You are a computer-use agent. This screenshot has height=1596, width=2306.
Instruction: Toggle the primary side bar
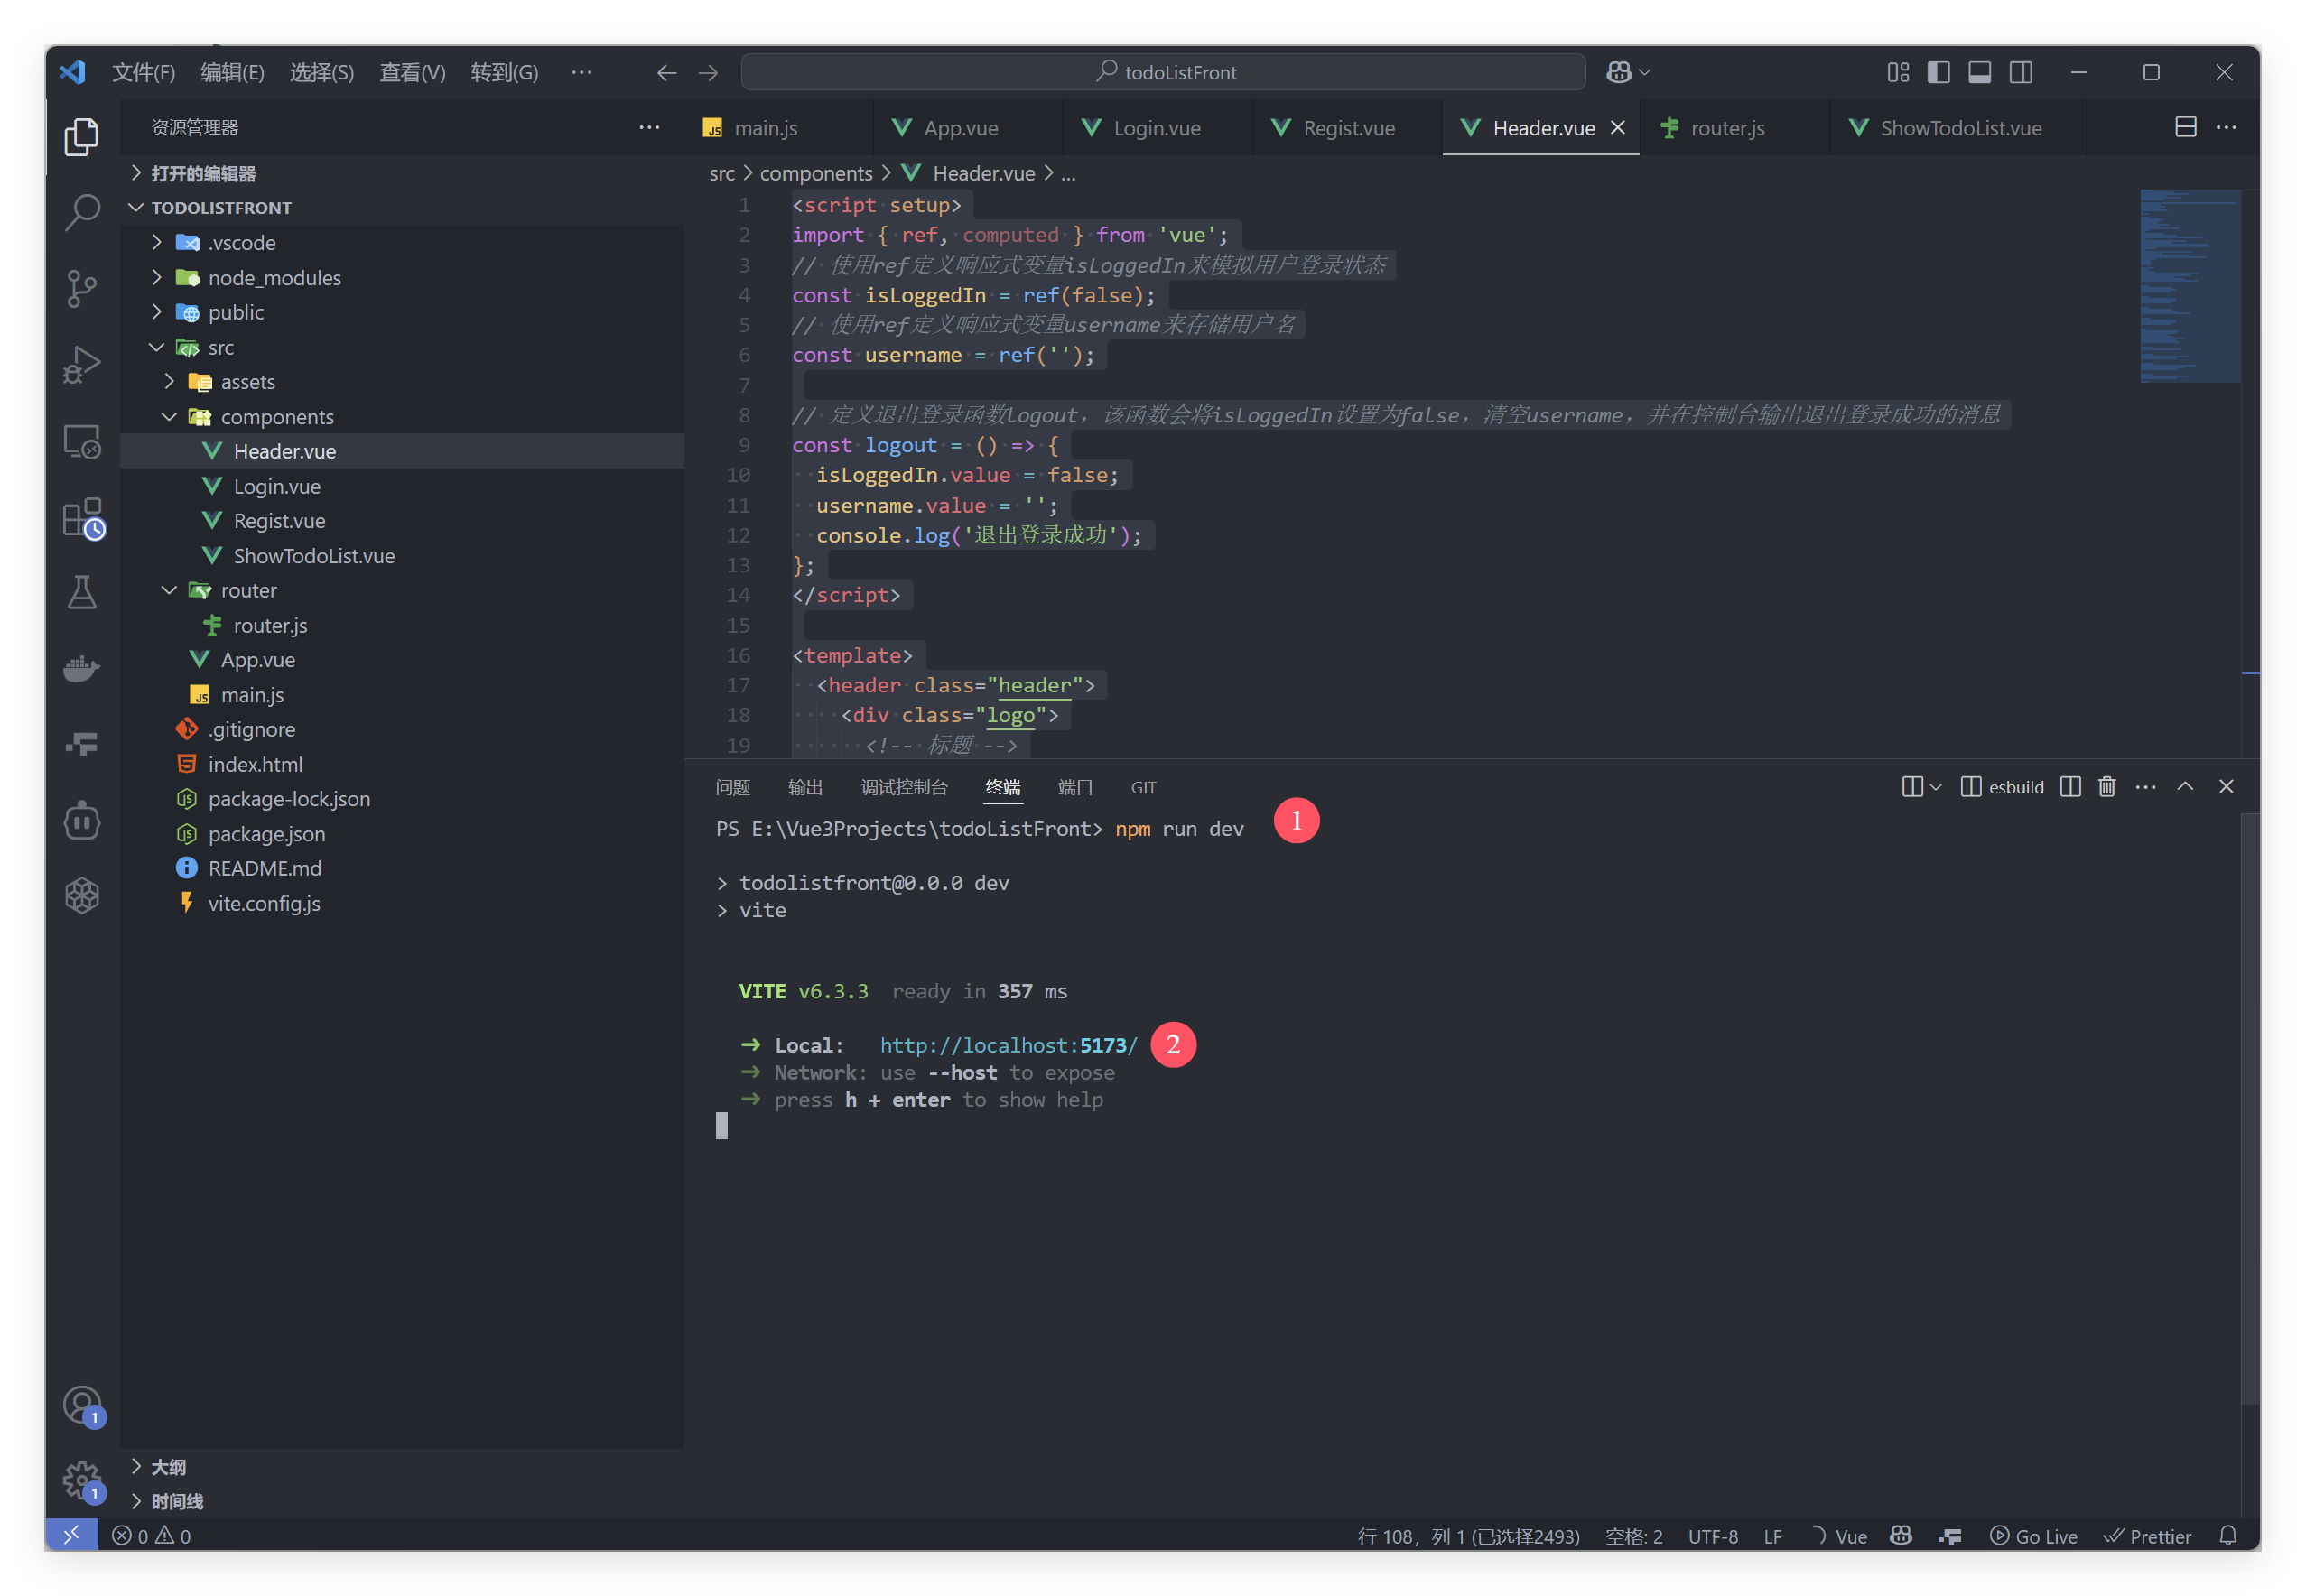click(x=1938, y=72)
